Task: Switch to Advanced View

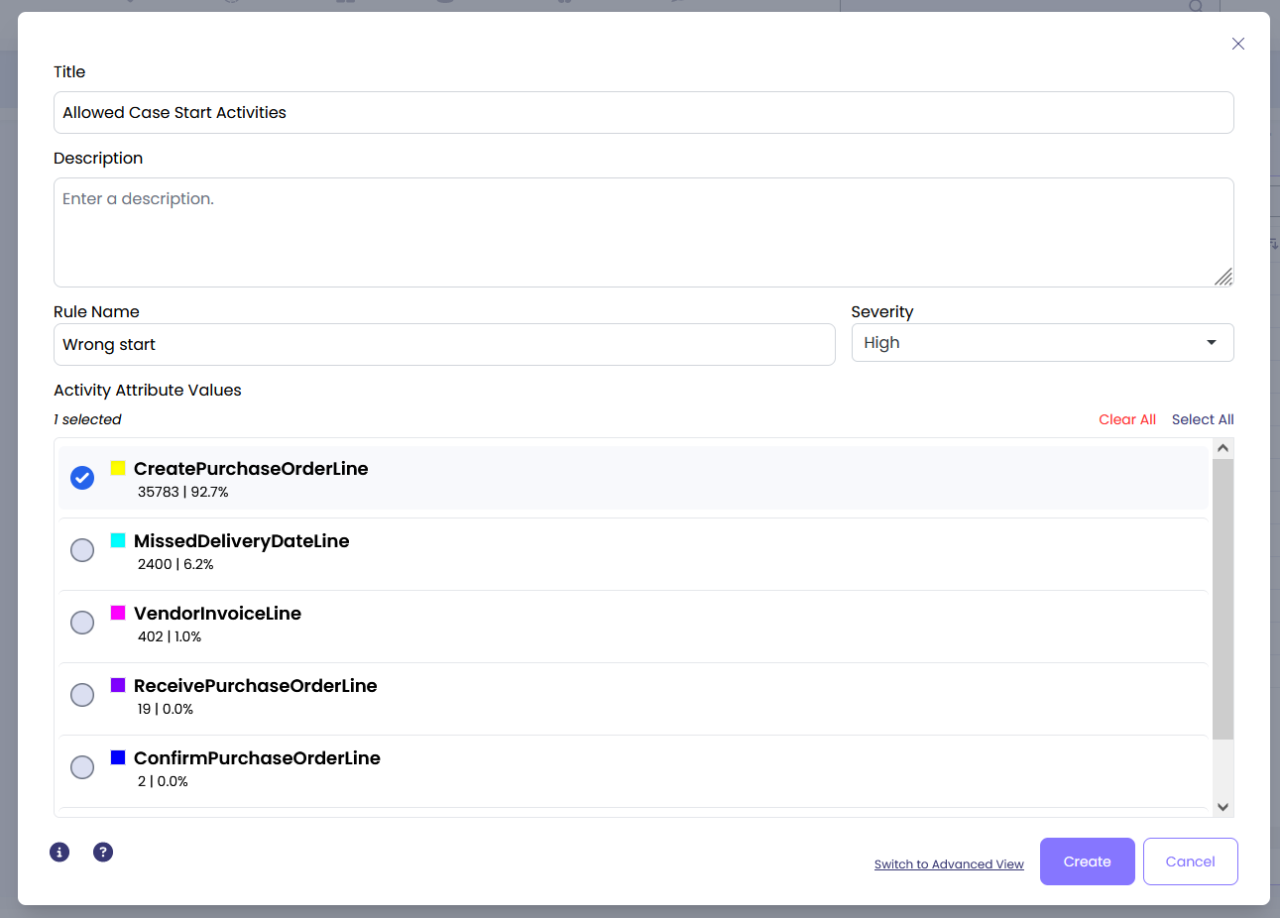Action: (x=948, y=864)
